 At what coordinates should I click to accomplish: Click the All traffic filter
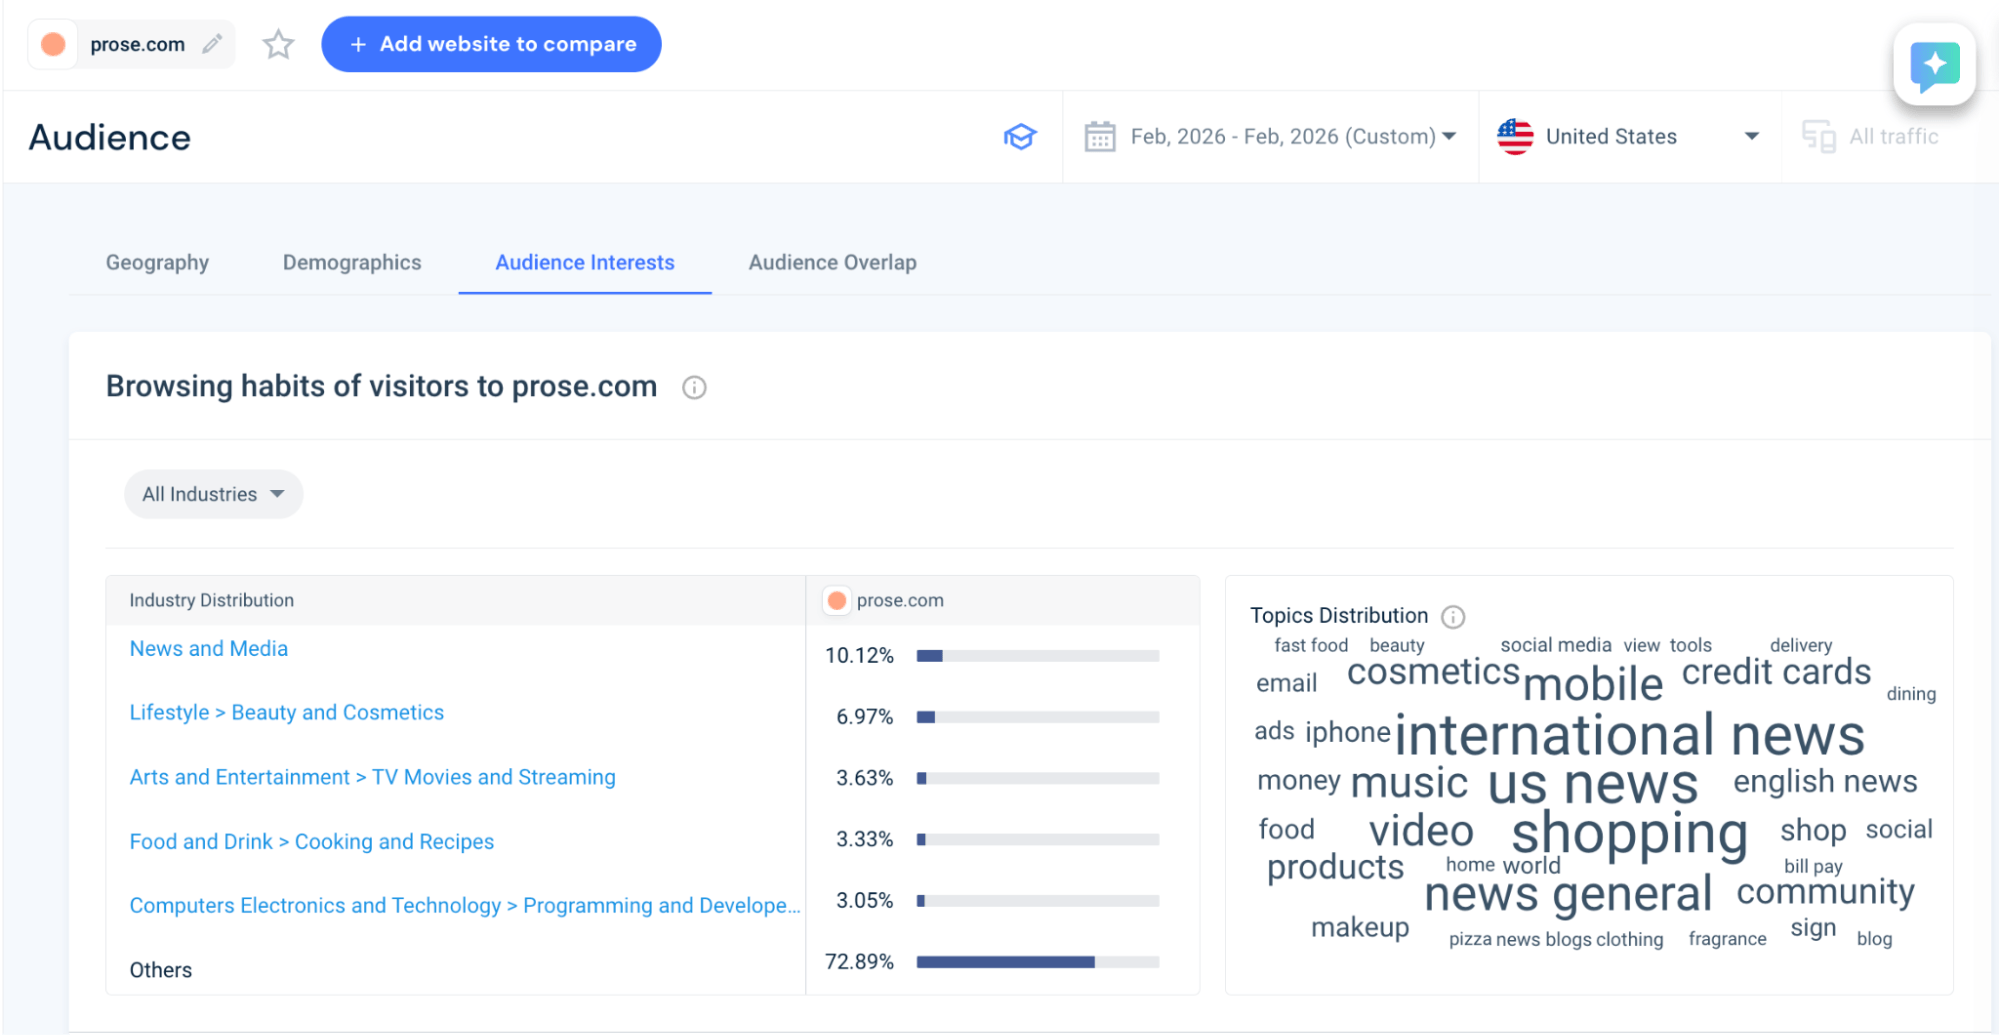(x=1870, y=136)
